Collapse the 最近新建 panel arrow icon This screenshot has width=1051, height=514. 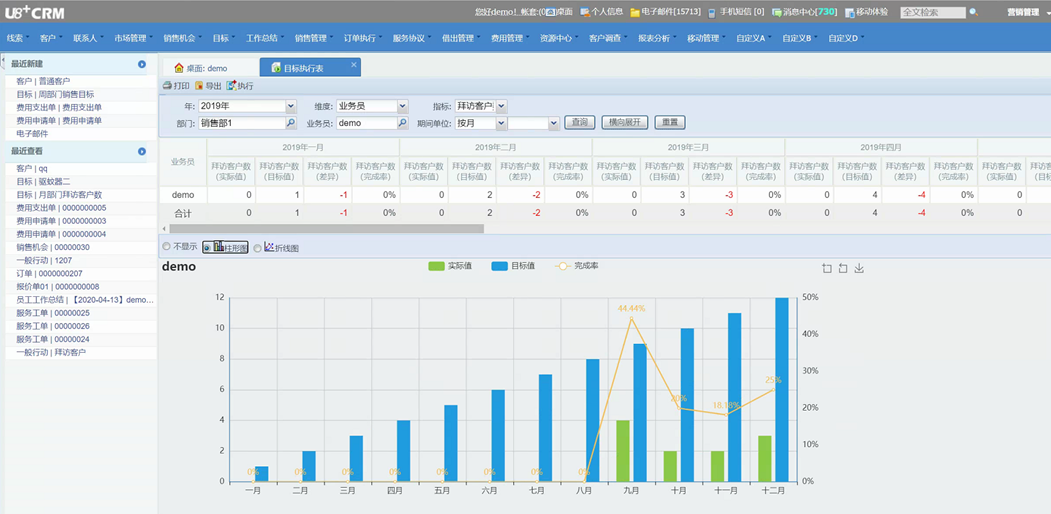[142, 64]
